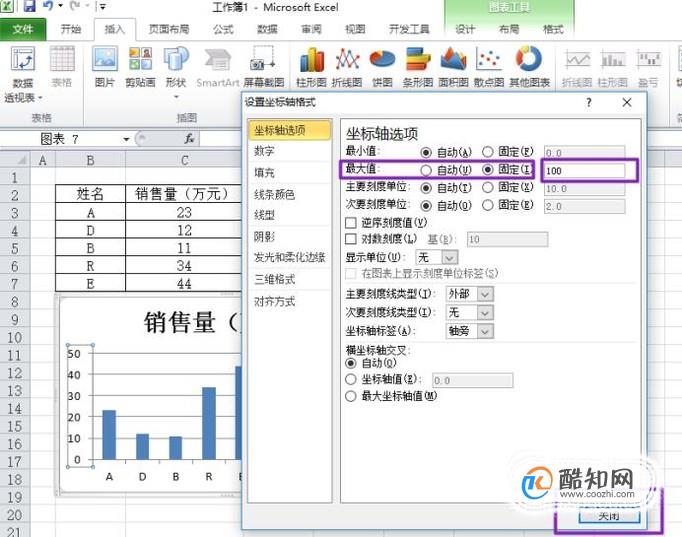Screen dimensions: 682x537
Task: Switch to the View (视图) tab
Action: [x=355, y=29]
